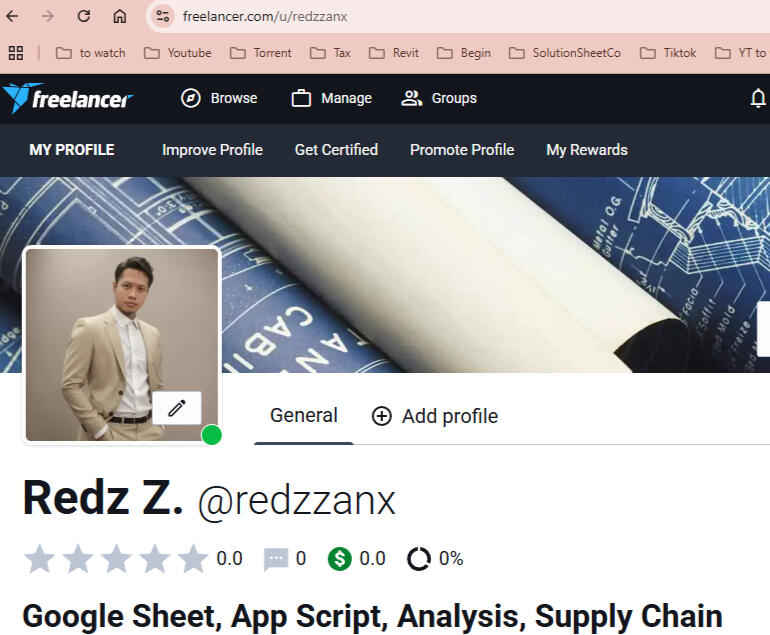Reload the page with refresh icon
Viewport: 770px width, 635px height.
84,16
